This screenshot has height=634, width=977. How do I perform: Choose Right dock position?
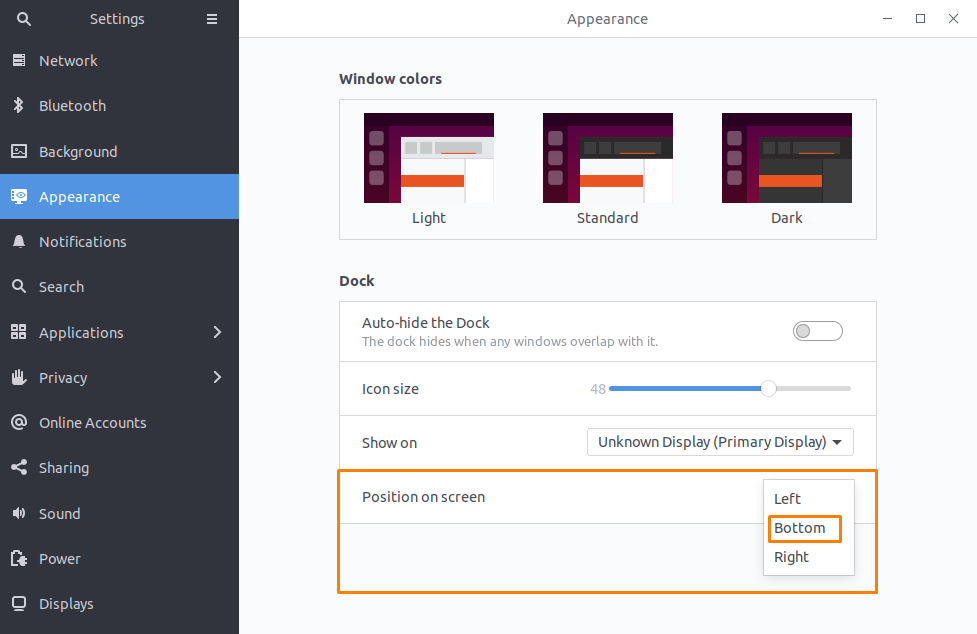coord(808,557)
